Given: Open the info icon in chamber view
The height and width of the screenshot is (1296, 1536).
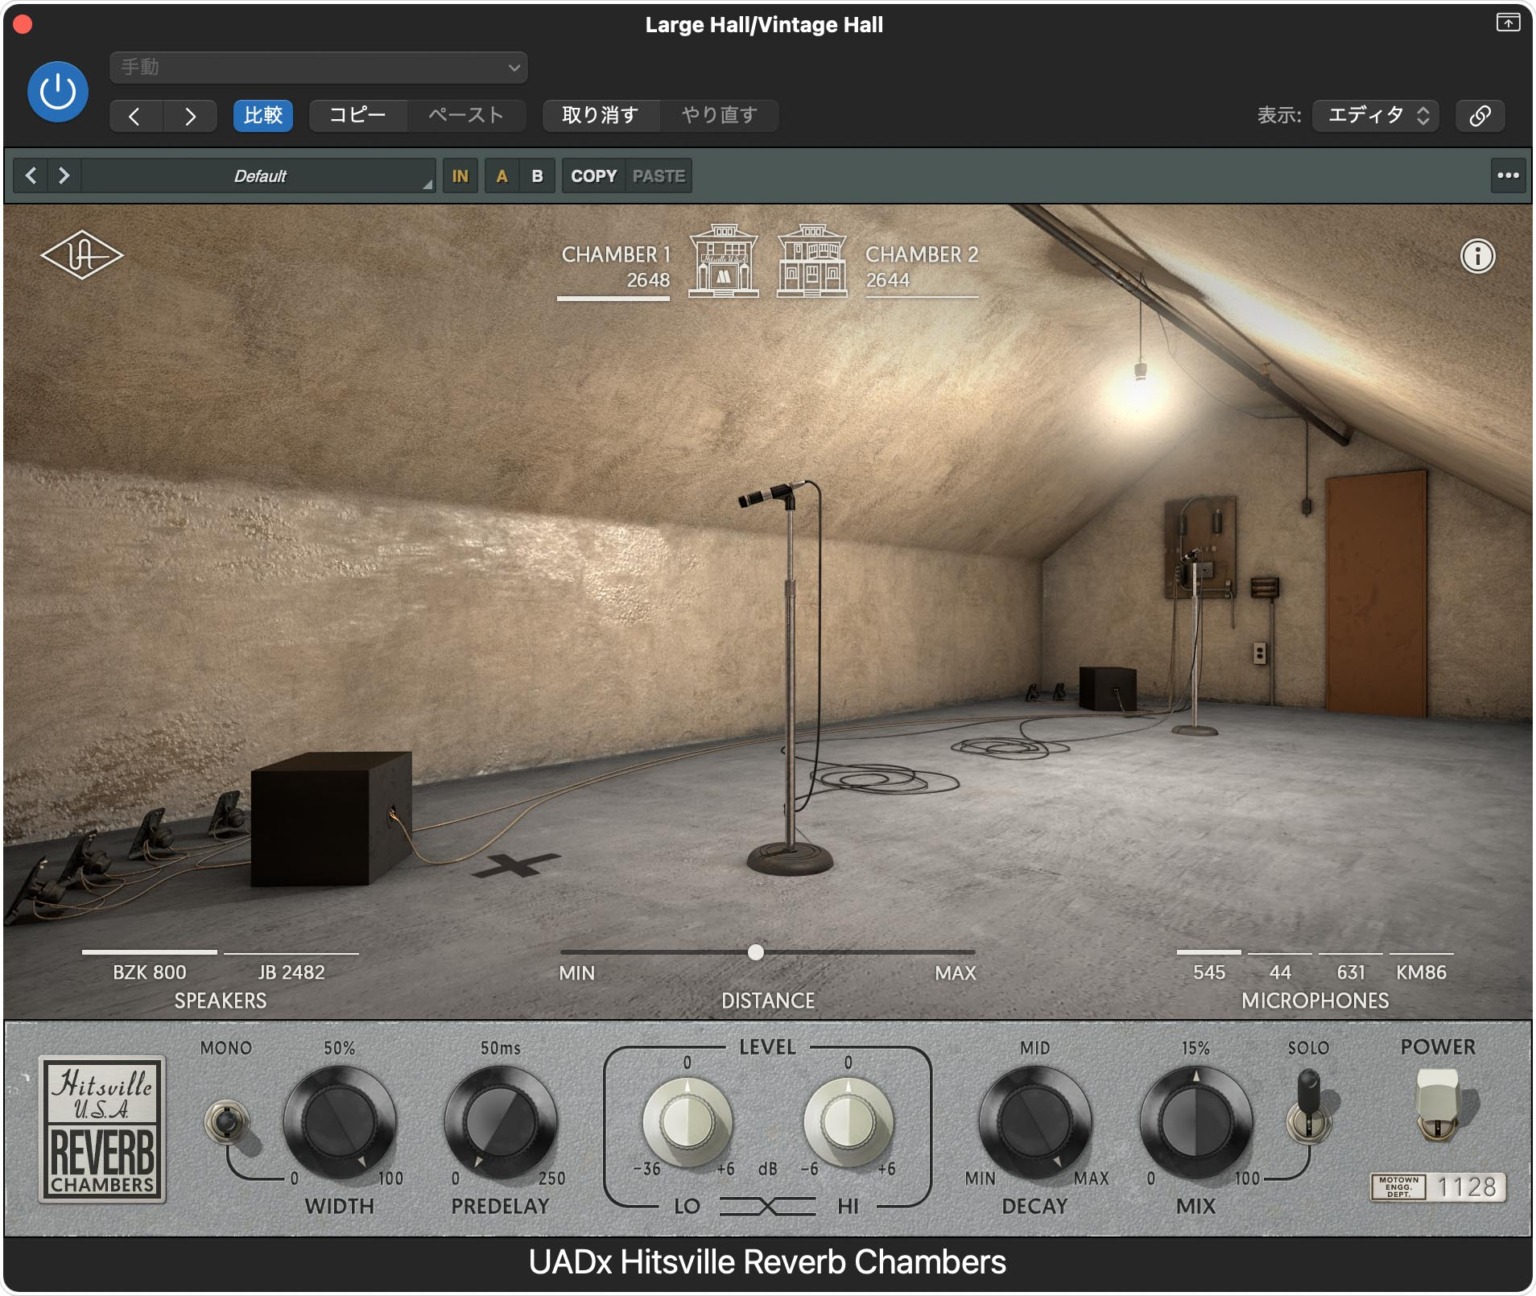Looking at the screenshot, I should coord(1477,256).
